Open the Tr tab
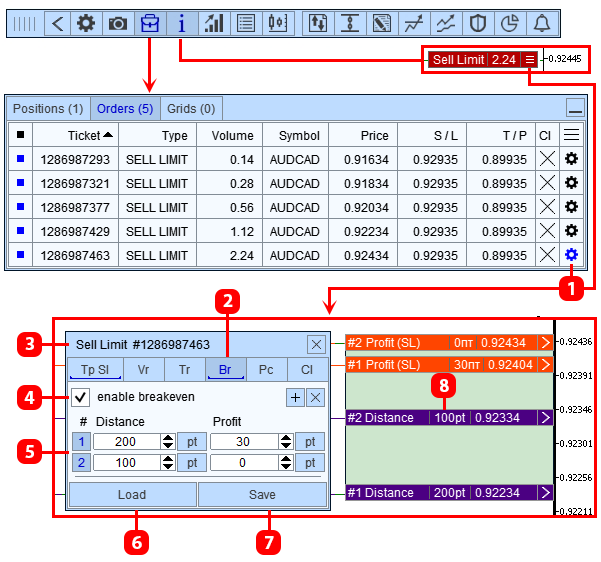The width and height of the screenshot is (601, 562). pos(184,370)
